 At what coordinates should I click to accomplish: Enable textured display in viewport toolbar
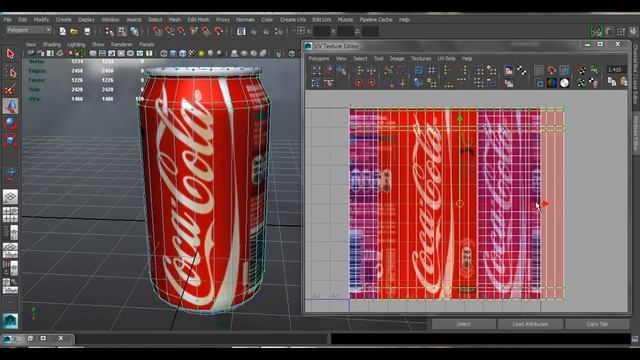pos(192,53)
